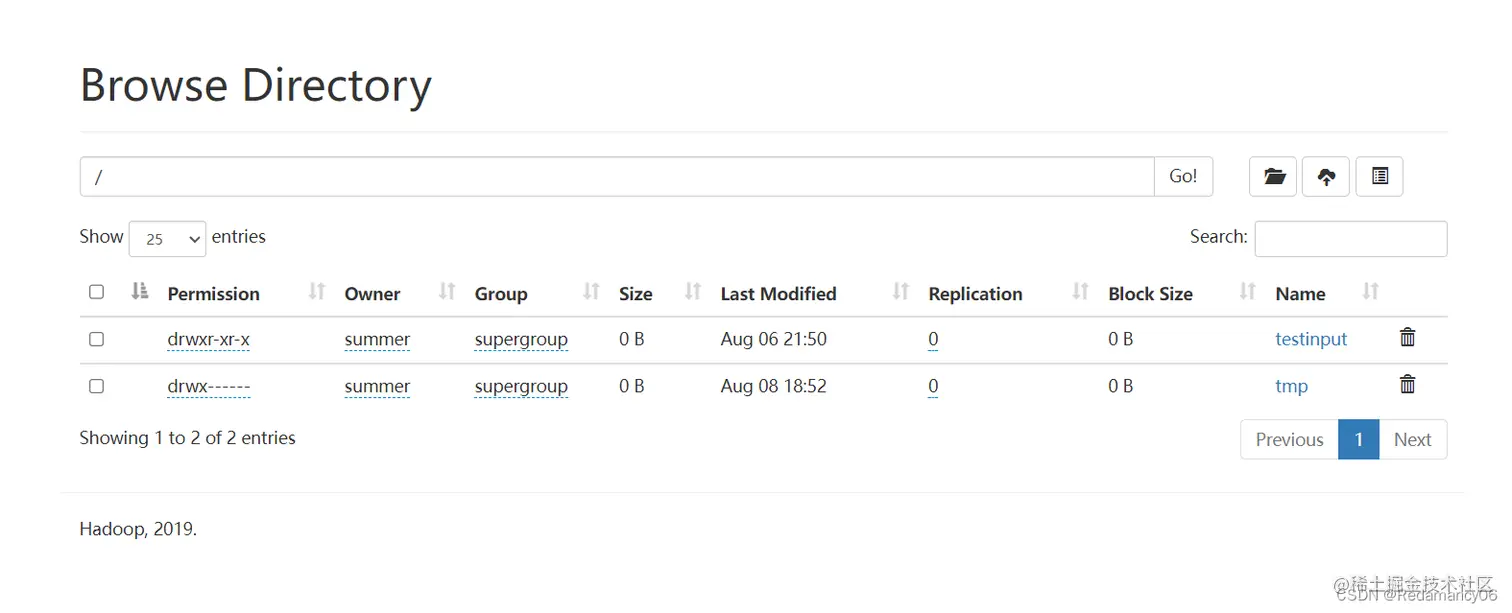Image resolution: width=1512 pixels, height=613 pixels.
Task: Click supergroup in testinput row
Action: (521, 339)
